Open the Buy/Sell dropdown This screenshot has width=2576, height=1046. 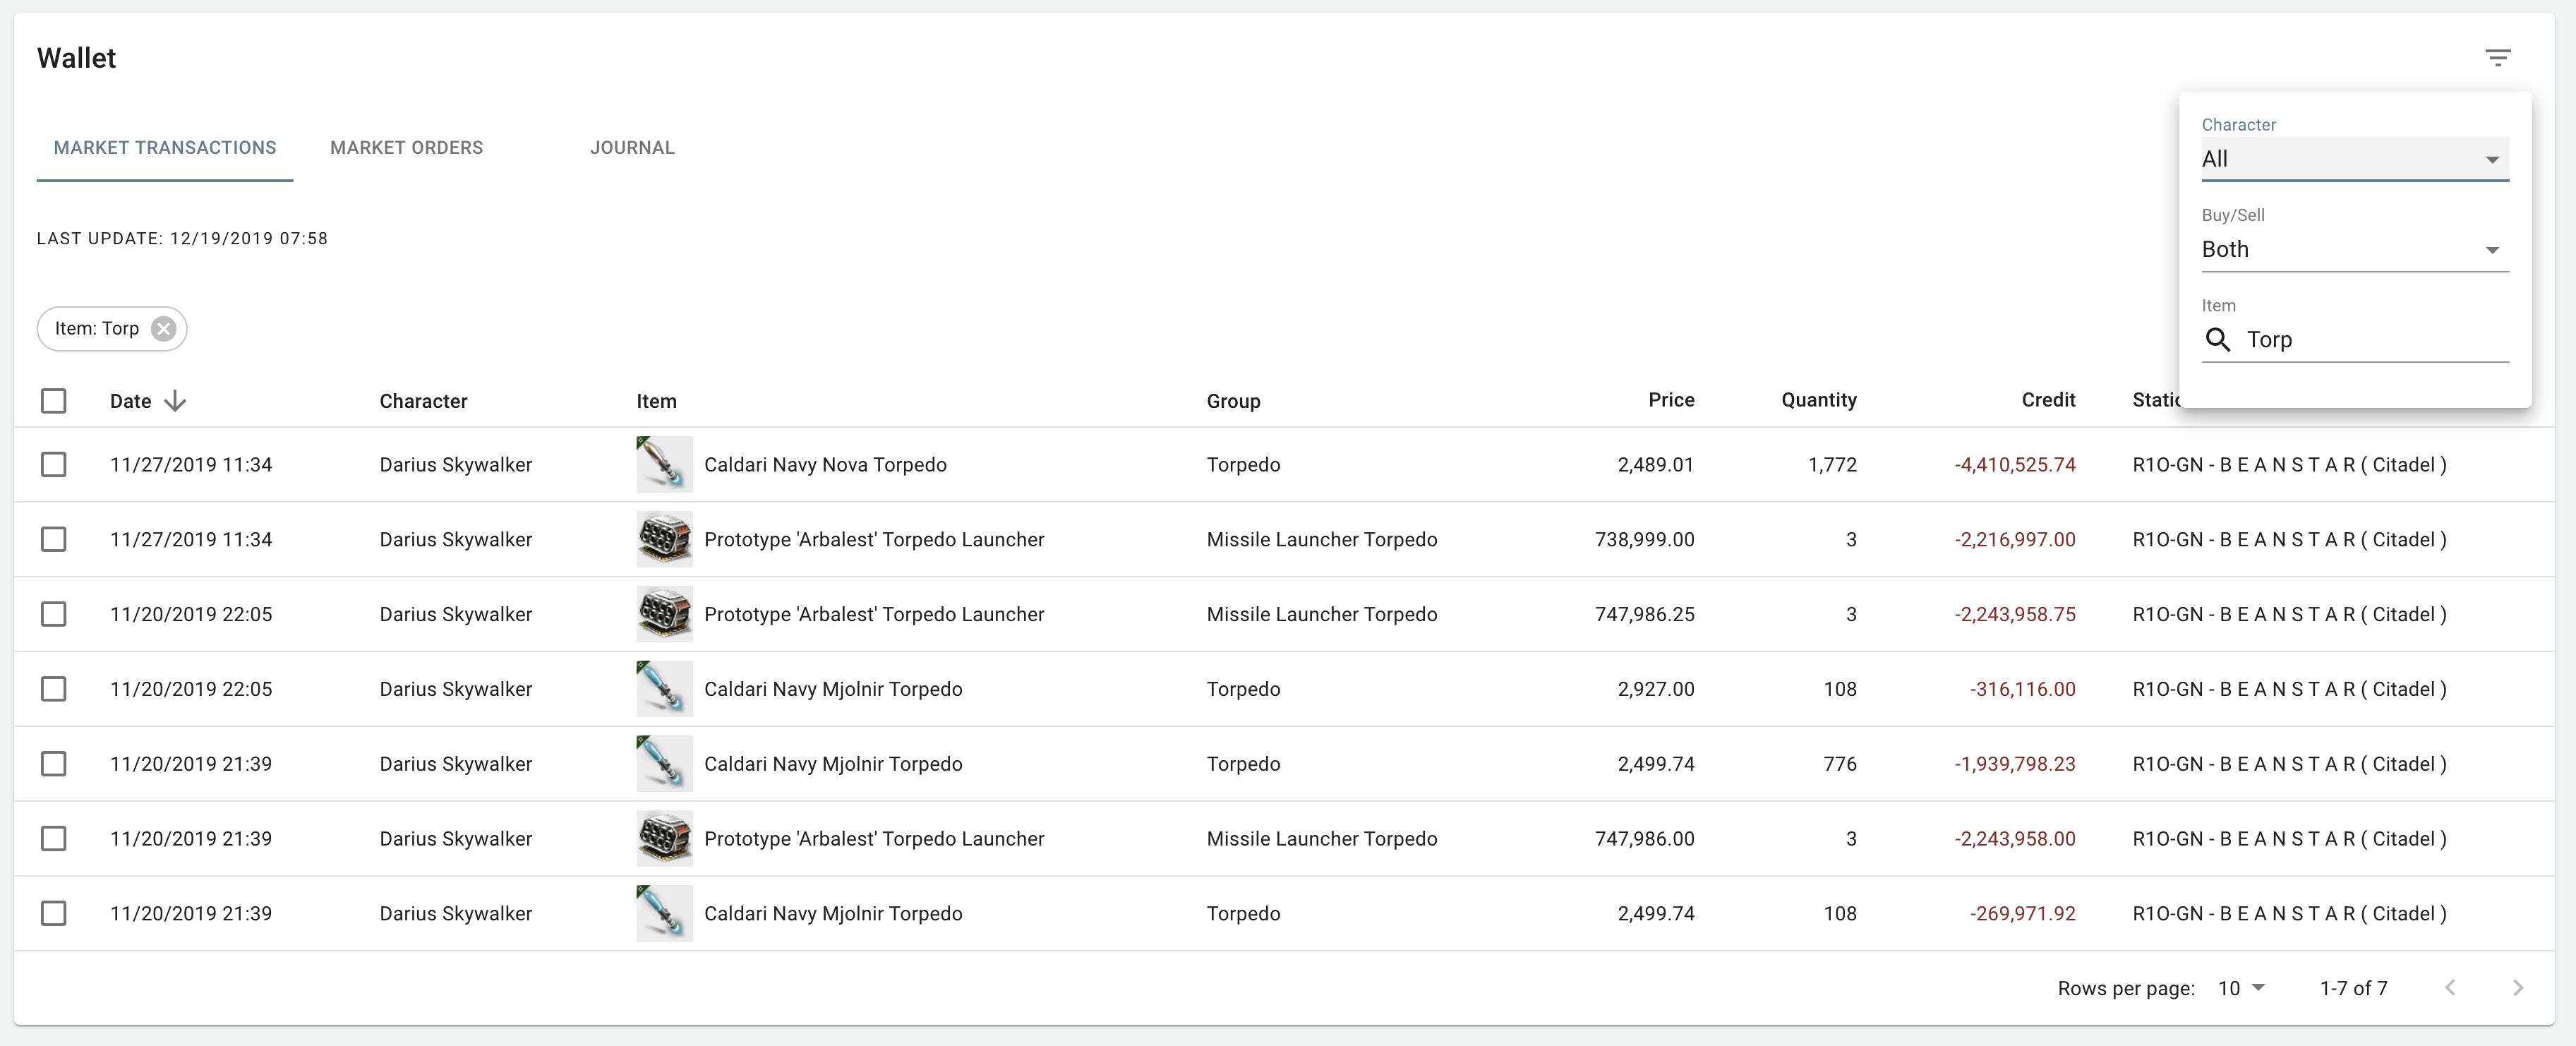(2354, 249)
